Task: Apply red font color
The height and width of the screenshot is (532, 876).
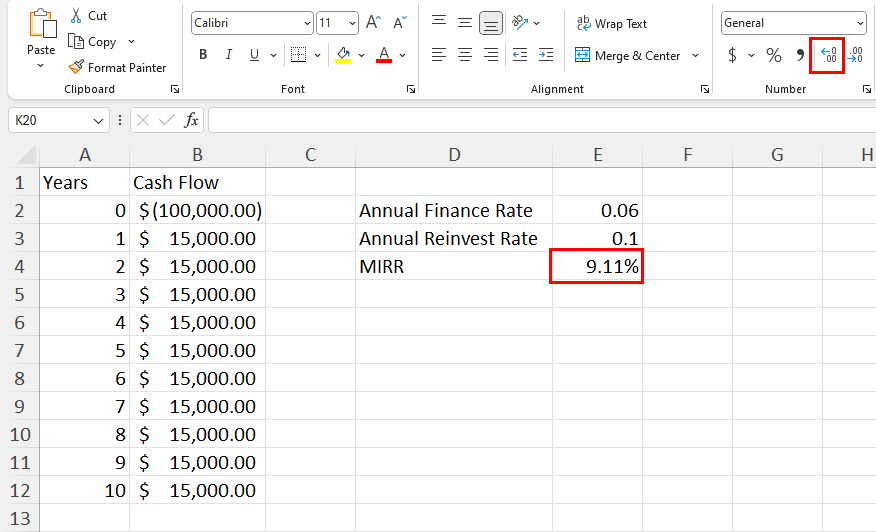Action: click(384, 55)
